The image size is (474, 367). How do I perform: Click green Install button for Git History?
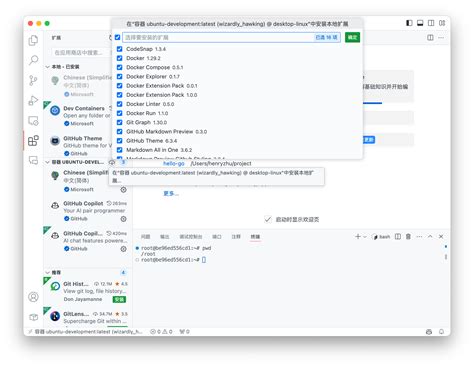click(119, 299)
